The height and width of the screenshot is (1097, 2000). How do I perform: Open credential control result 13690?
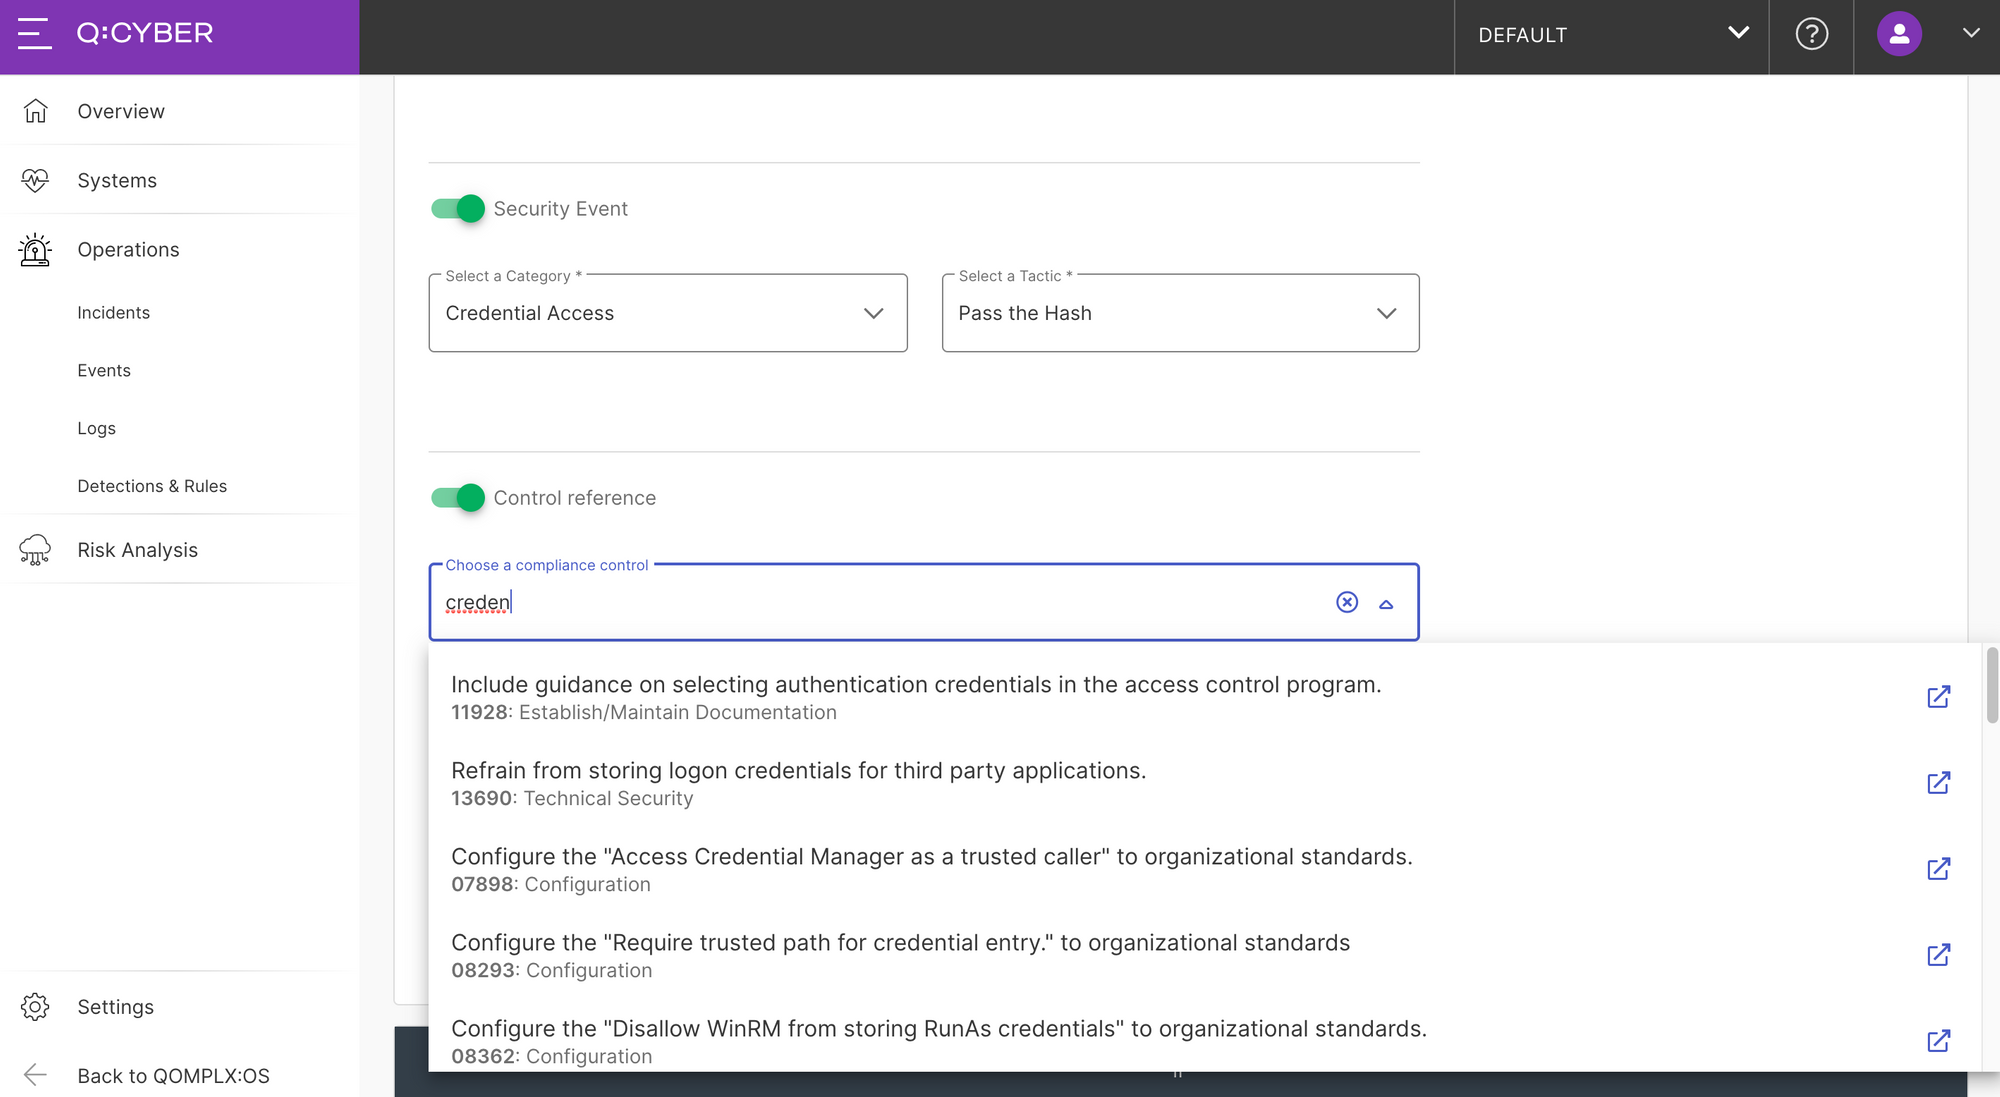pos(1938,782)
